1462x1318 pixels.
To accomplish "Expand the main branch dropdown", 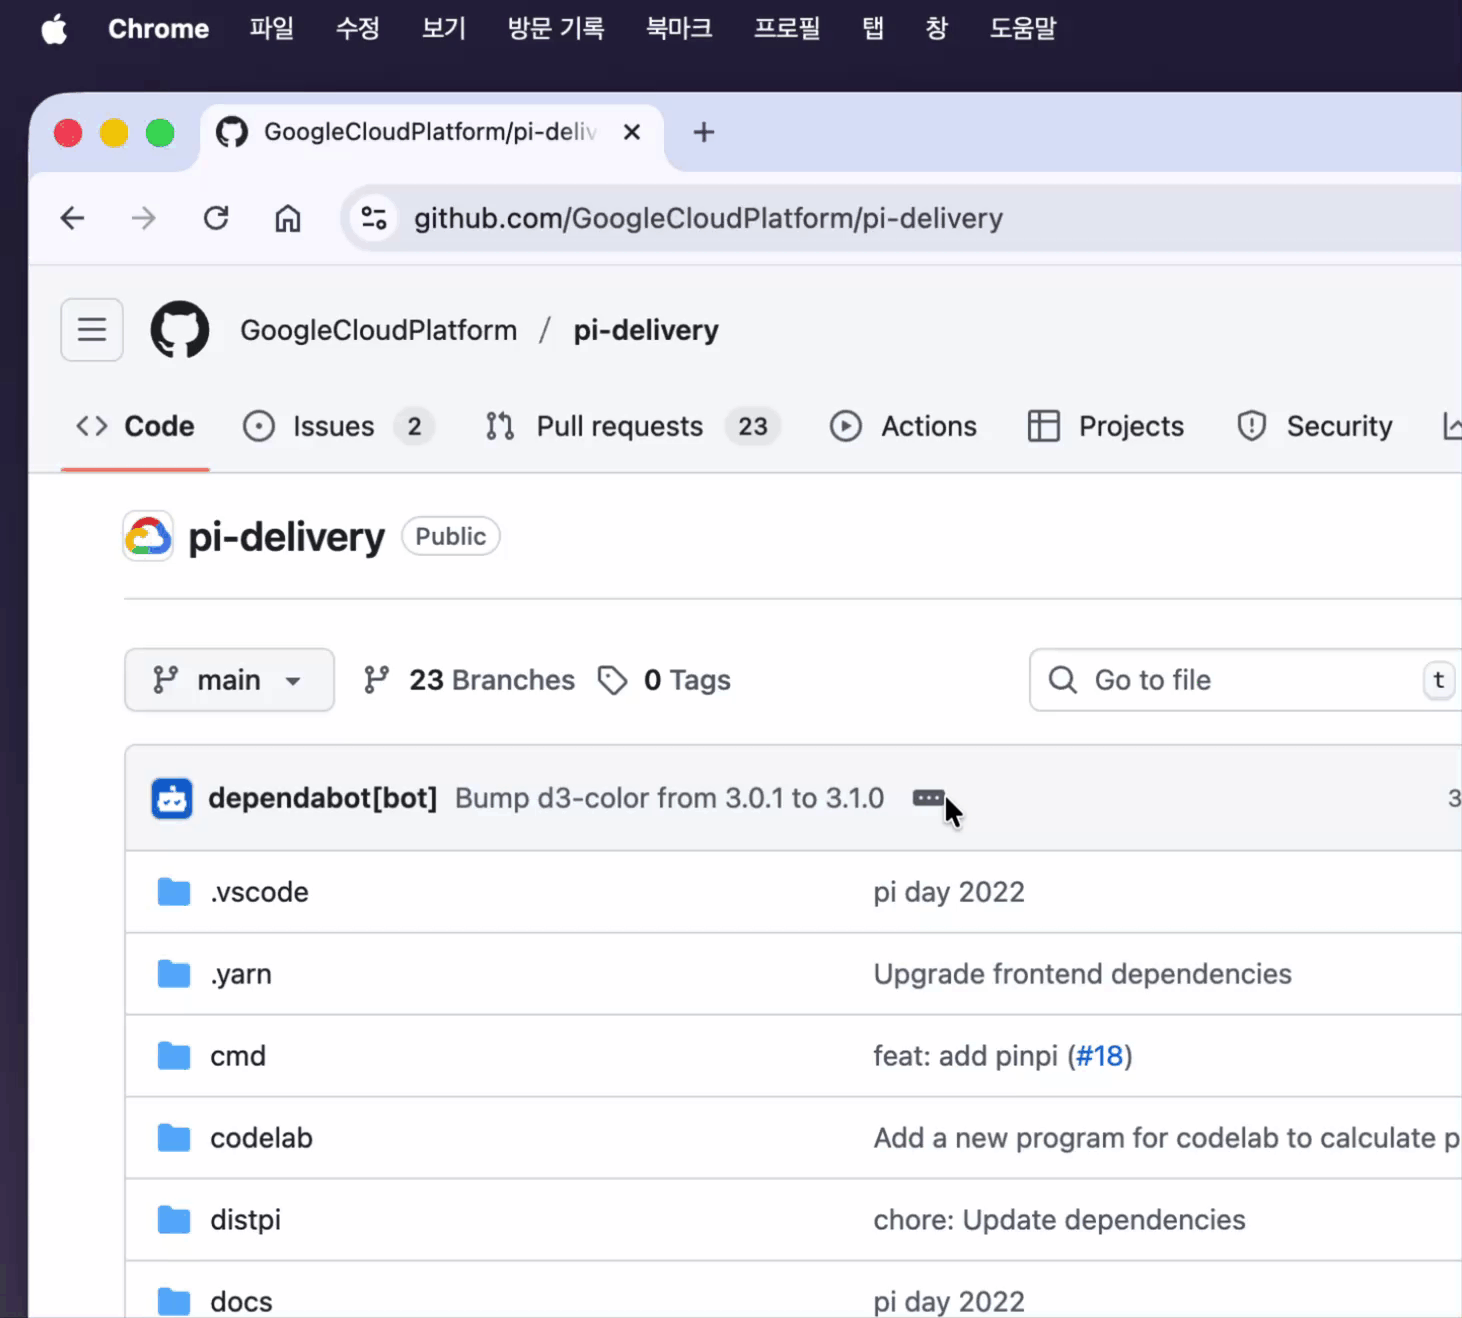I will click(229, 680).
